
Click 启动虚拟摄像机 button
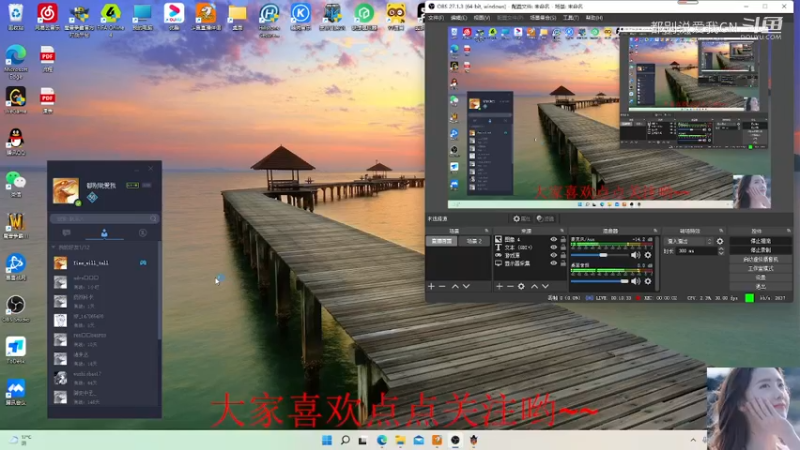pos(760,259)
